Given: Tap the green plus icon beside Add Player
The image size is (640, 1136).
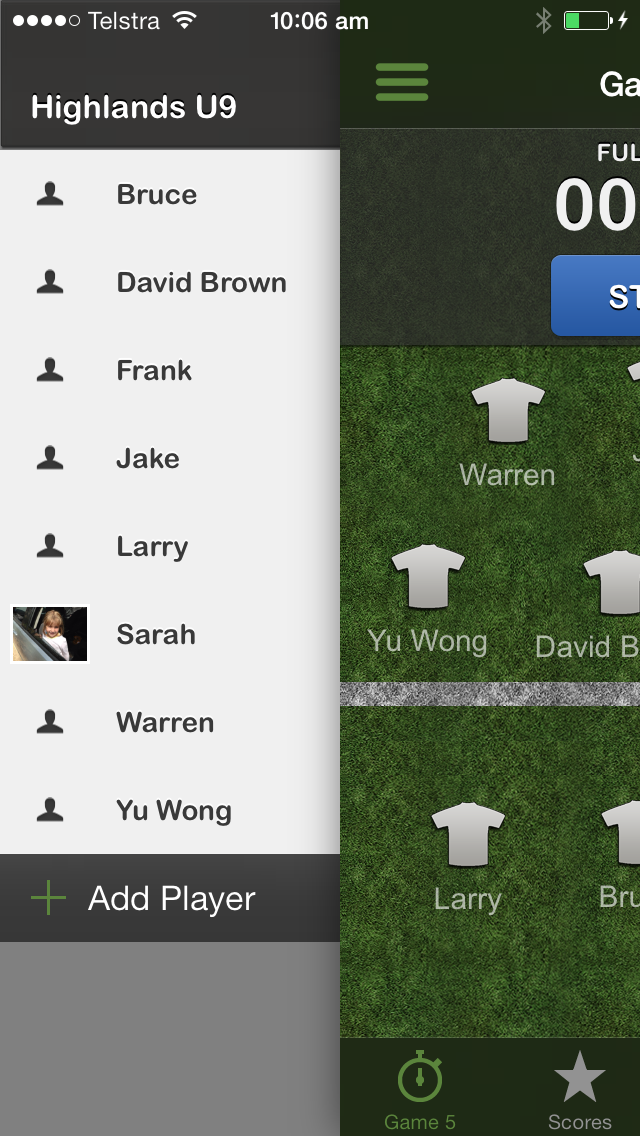Looking at the screenshot, I should pos(49,899).
